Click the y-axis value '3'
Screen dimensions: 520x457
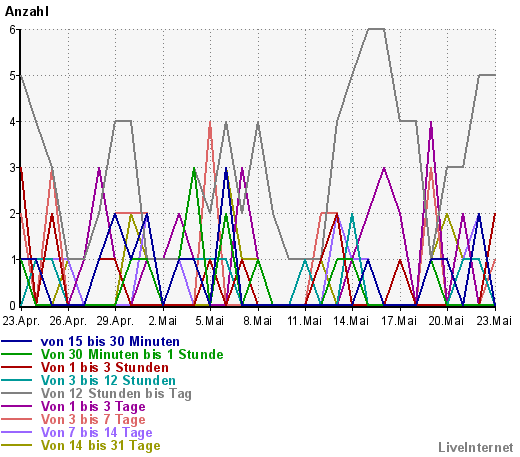pos(13,168)
